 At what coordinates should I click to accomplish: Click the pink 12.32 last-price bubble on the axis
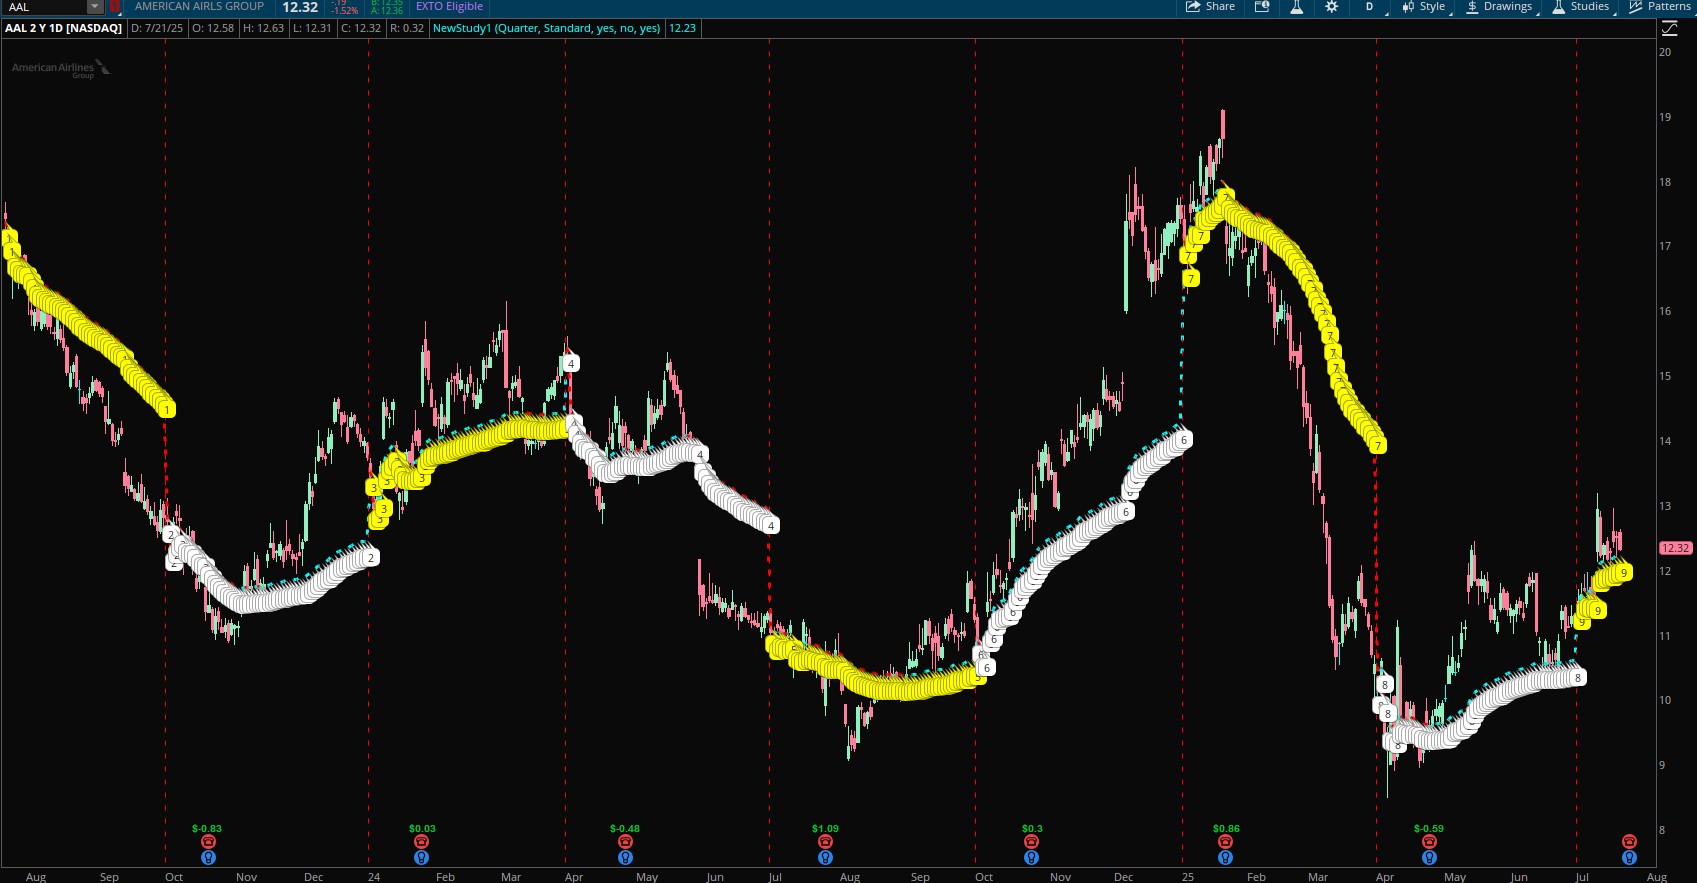1675,548
